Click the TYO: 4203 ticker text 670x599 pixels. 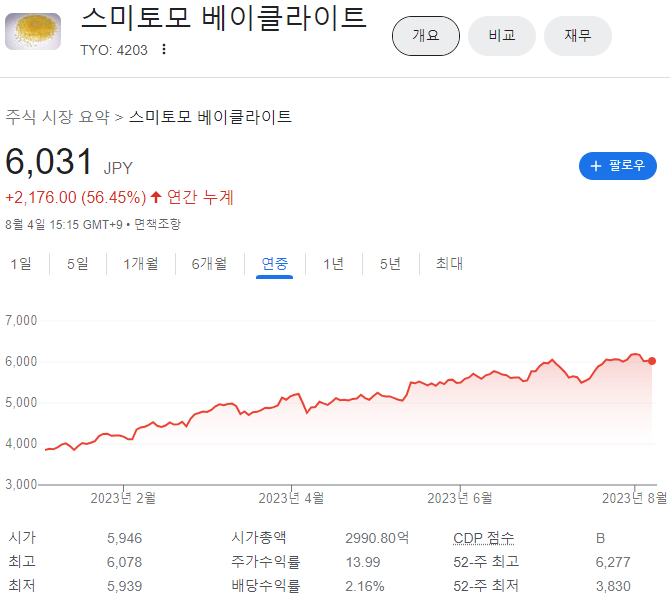pos(114,50)
